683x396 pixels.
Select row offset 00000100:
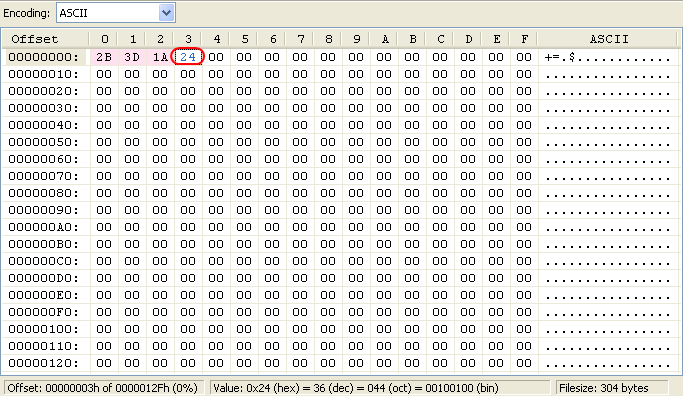tap(44, 329)
